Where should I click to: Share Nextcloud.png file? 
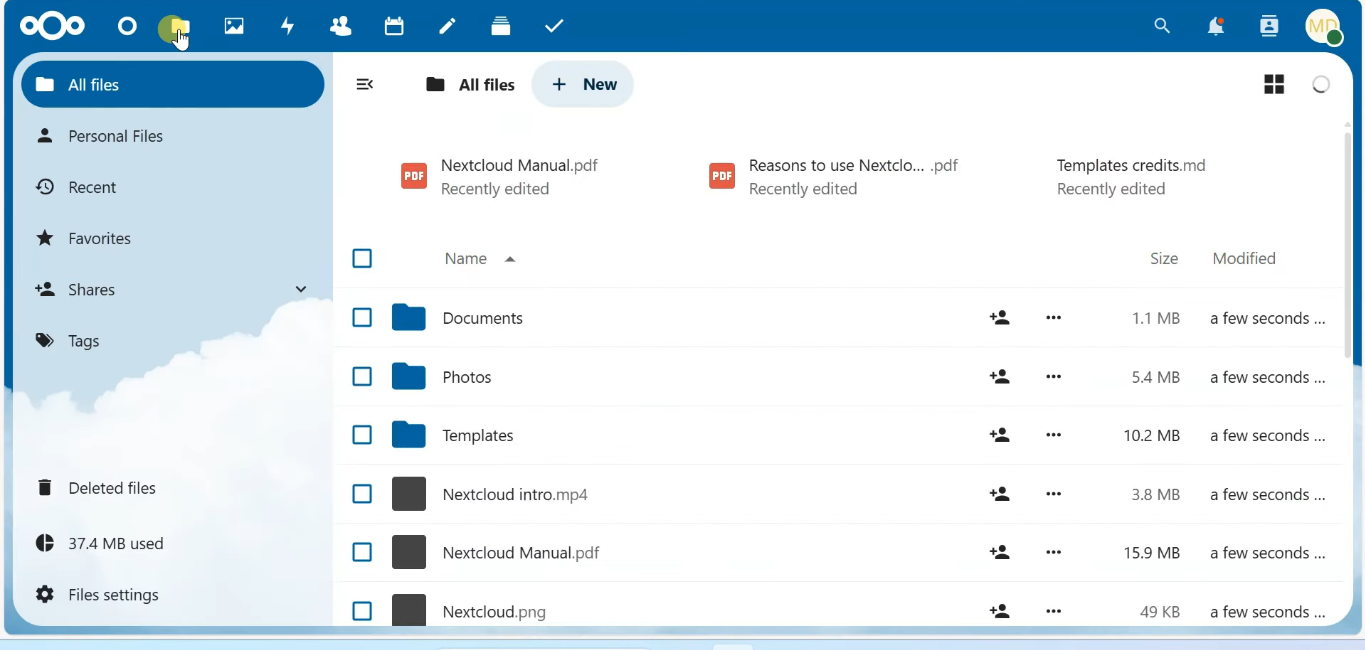1000,611
